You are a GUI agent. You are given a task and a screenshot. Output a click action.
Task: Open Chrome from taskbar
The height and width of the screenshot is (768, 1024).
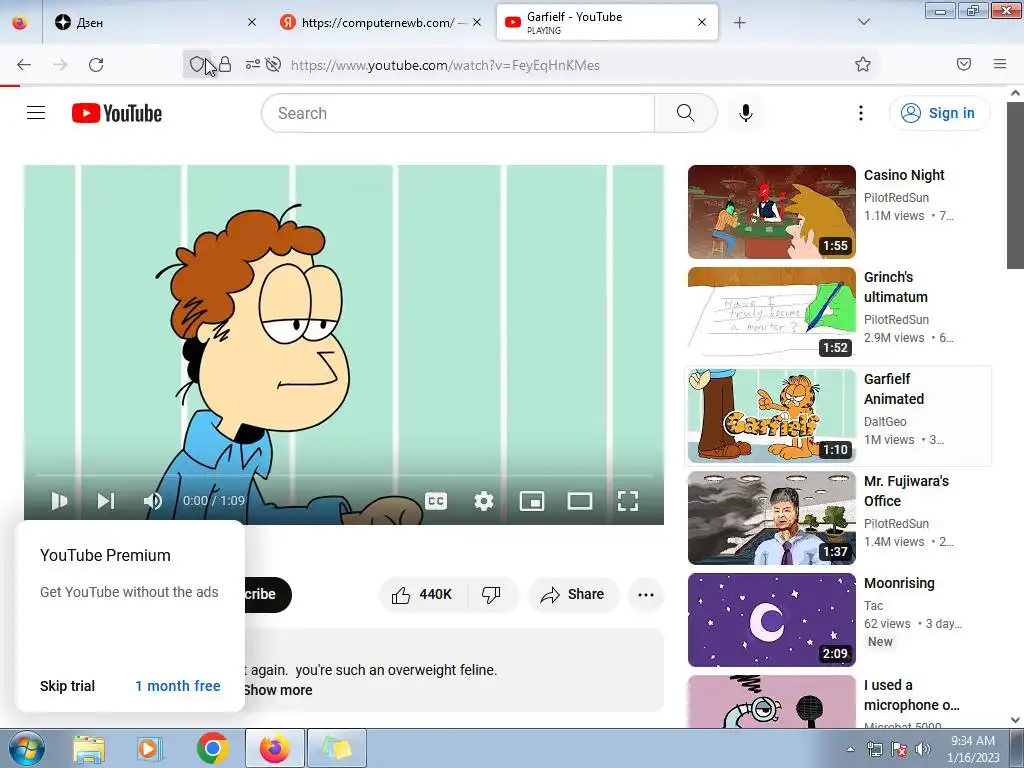[x=212, y=748]
